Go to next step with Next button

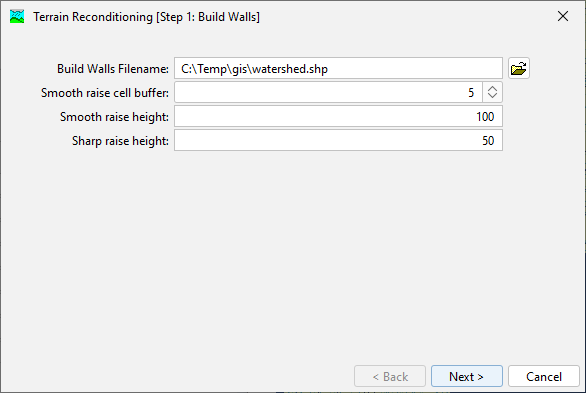coord(466,376)
